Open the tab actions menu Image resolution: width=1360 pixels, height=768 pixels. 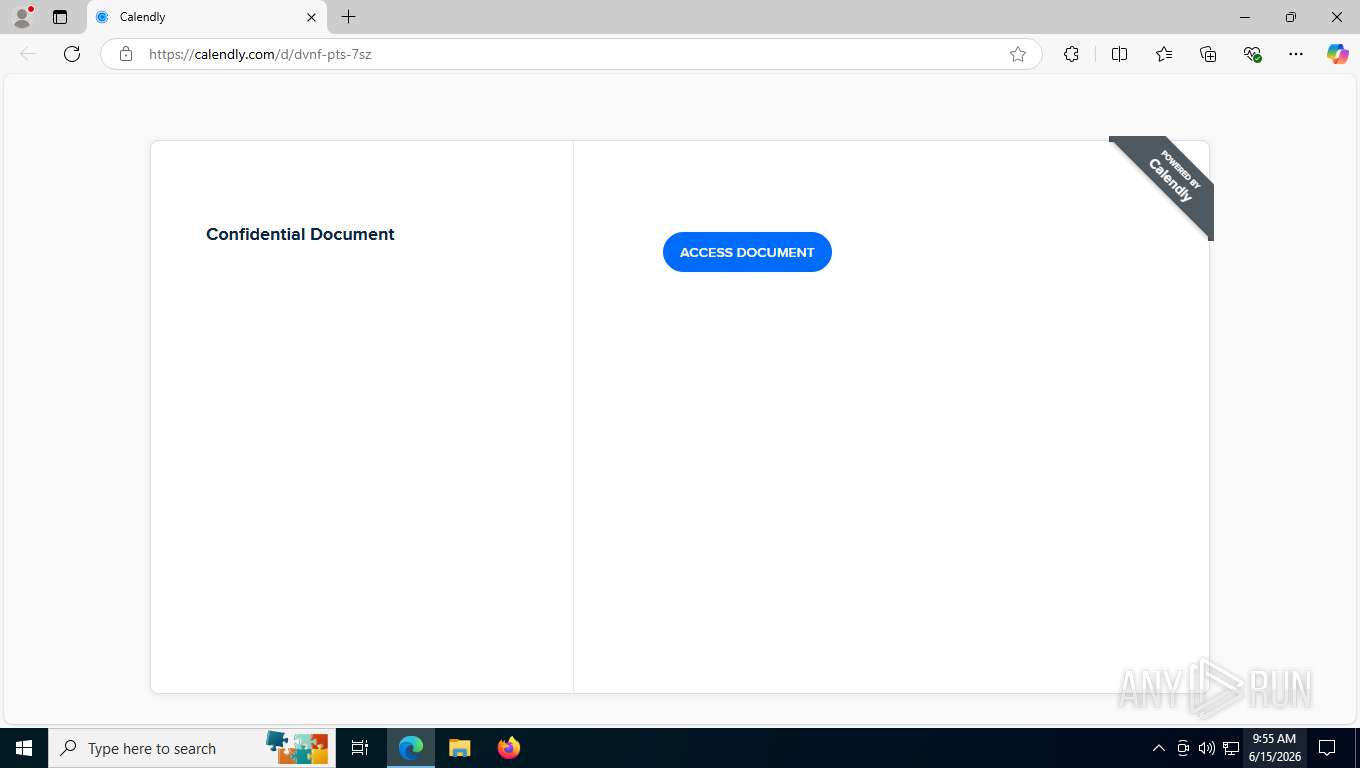(x=60, y=17)
